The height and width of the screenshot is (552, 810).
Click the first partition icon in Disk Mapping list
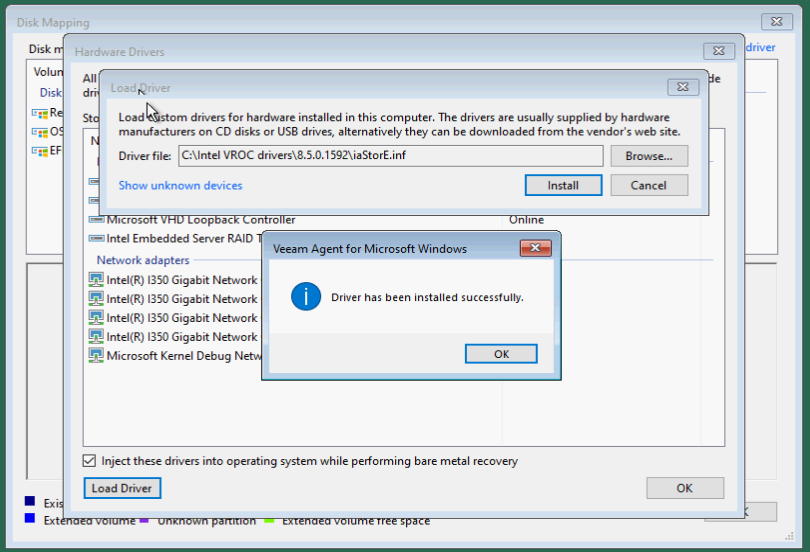point(40,113)
